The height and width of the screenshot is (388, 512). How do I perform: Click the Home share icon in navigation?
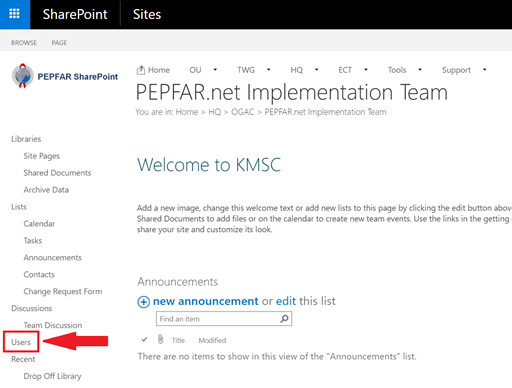[x=141, y=70]
